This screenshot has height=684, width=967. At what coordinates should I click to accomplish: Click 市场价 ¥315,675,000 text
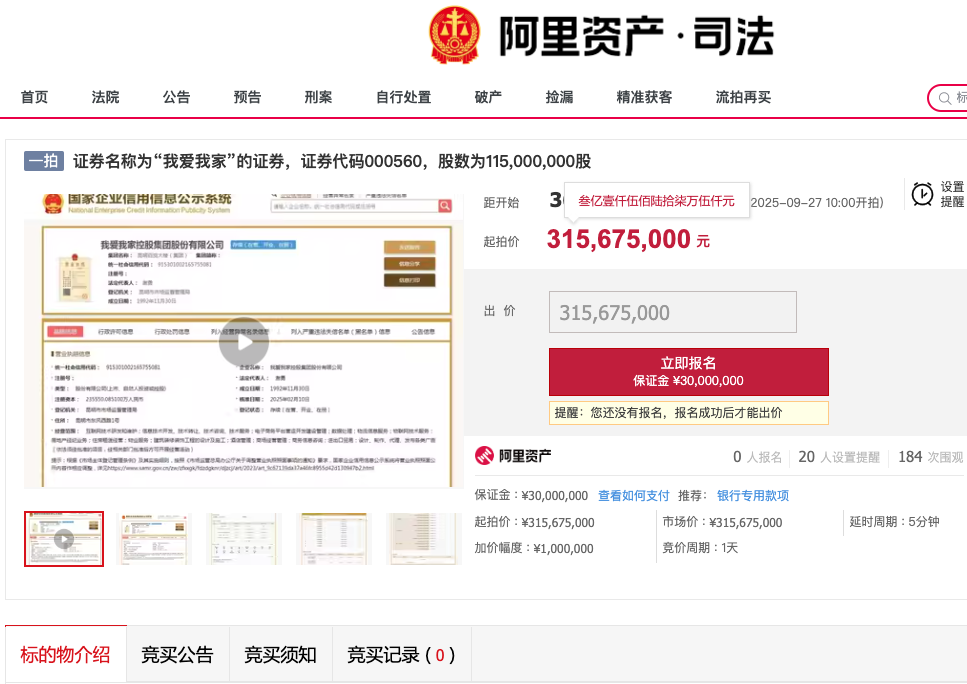point(722,522)
